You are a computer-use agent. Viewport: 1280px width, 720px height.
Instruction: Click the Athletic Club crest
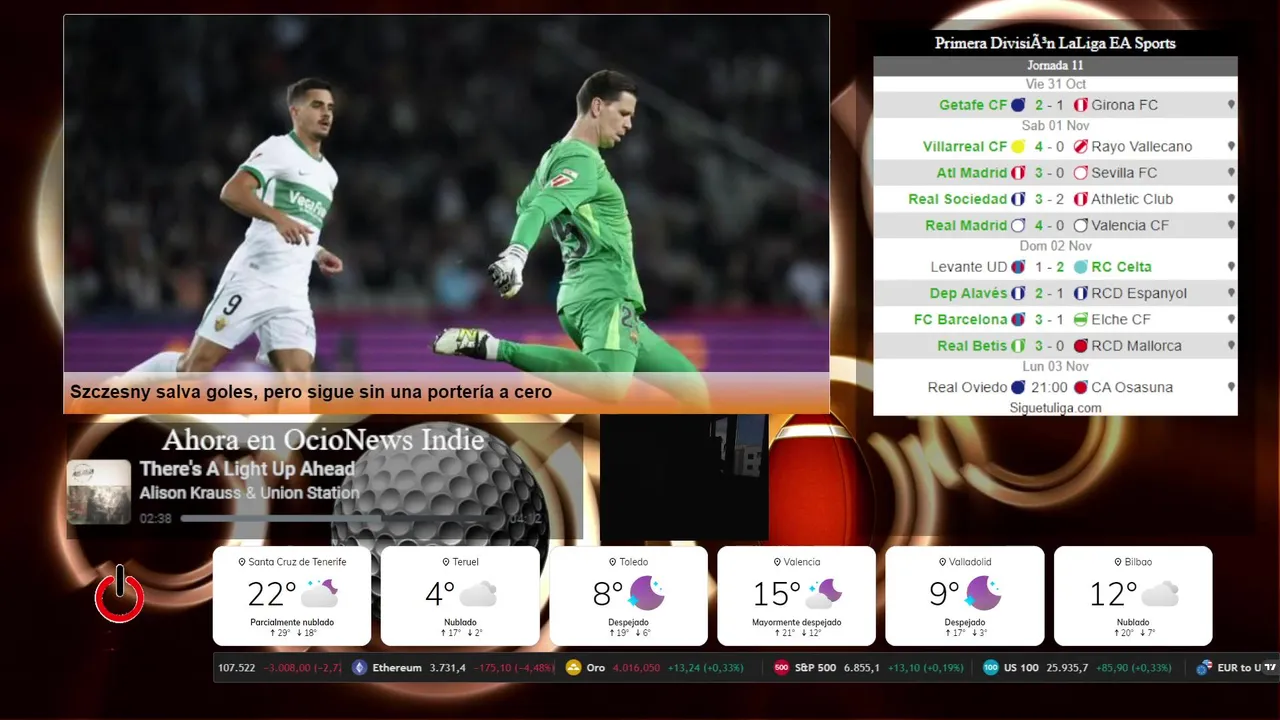pyautogui.click(x=1080, y=199)
